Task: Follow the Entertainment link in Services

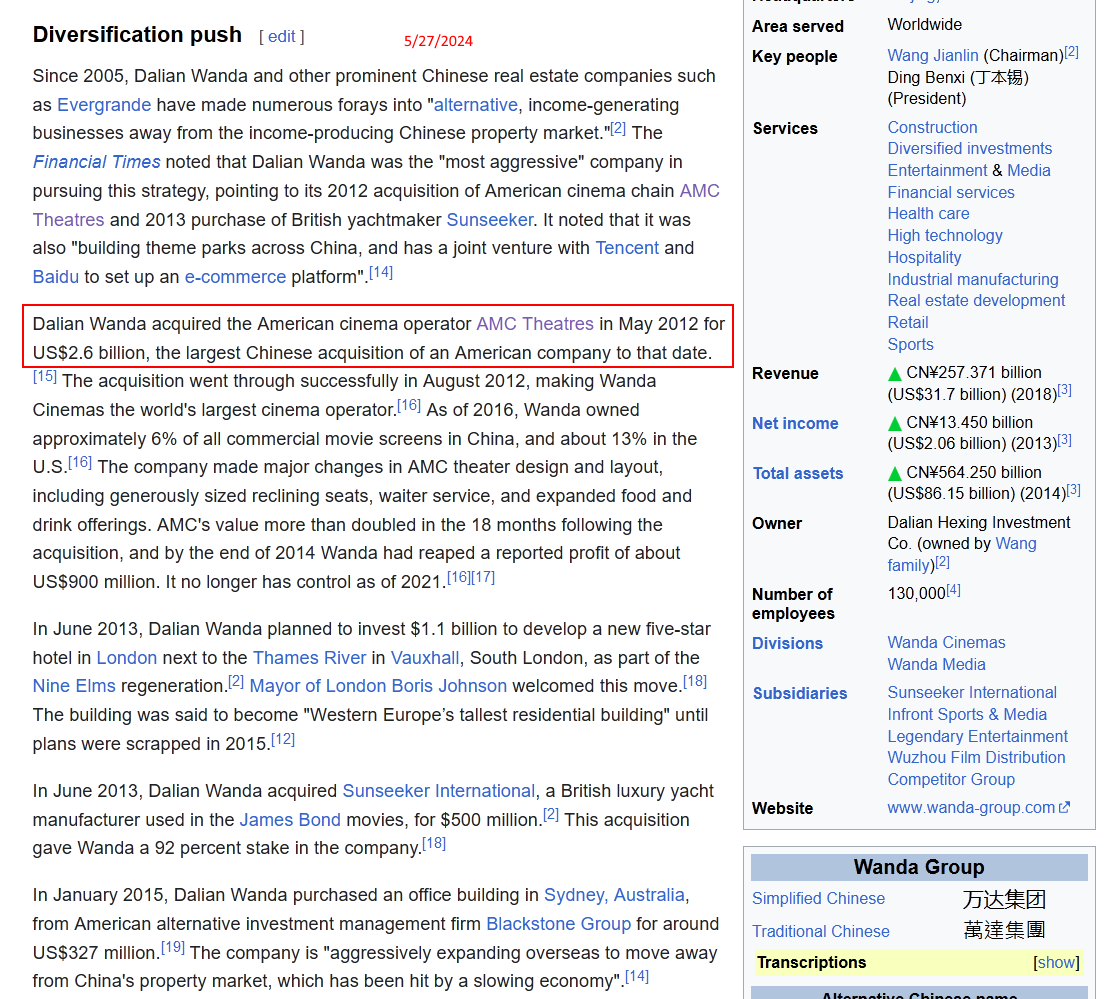Action: [x=937, y=170]
